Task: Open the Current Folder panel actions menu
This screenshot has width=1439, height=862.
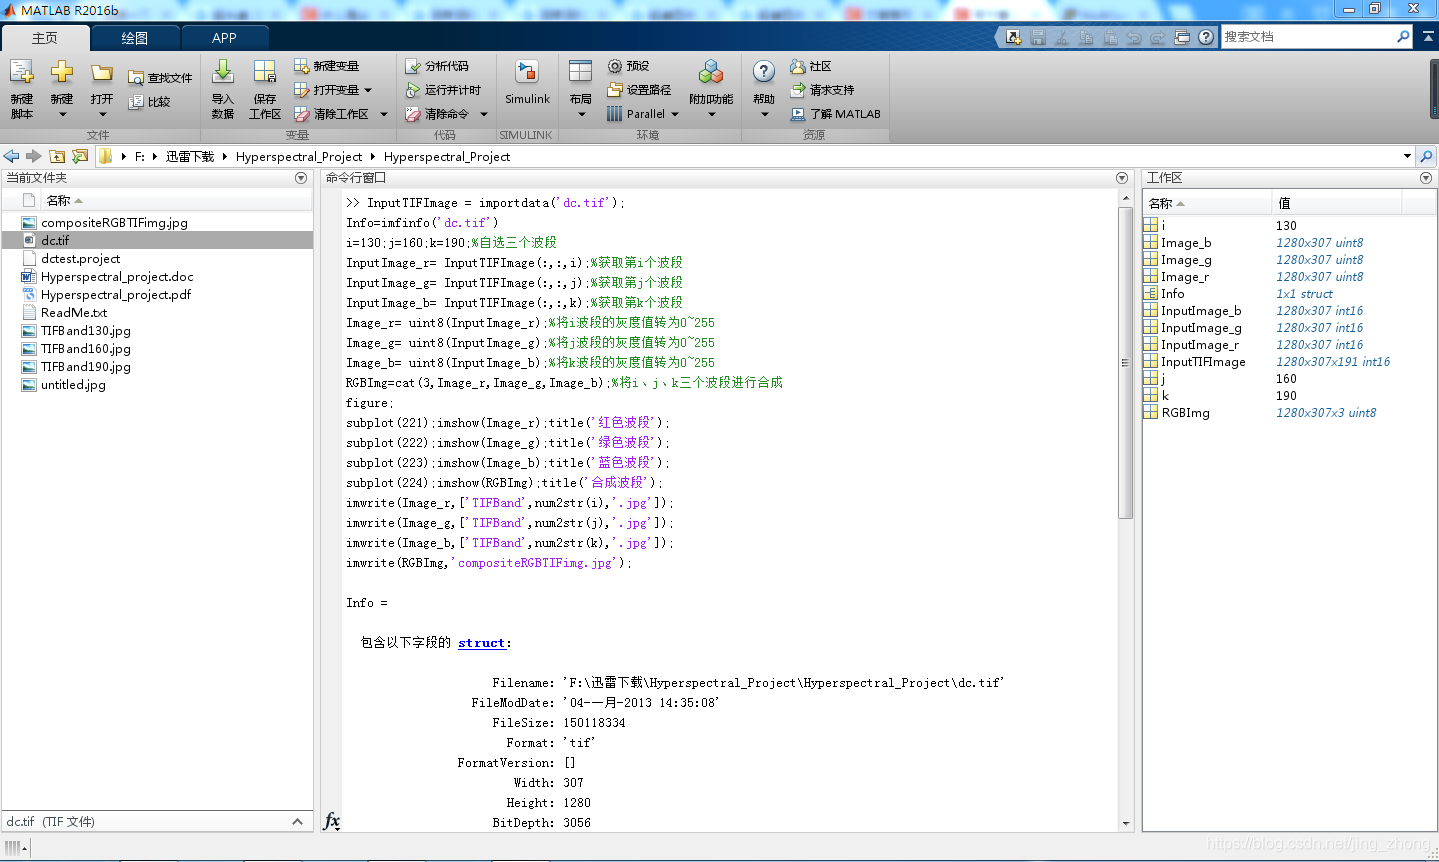Action: [301, 178]
